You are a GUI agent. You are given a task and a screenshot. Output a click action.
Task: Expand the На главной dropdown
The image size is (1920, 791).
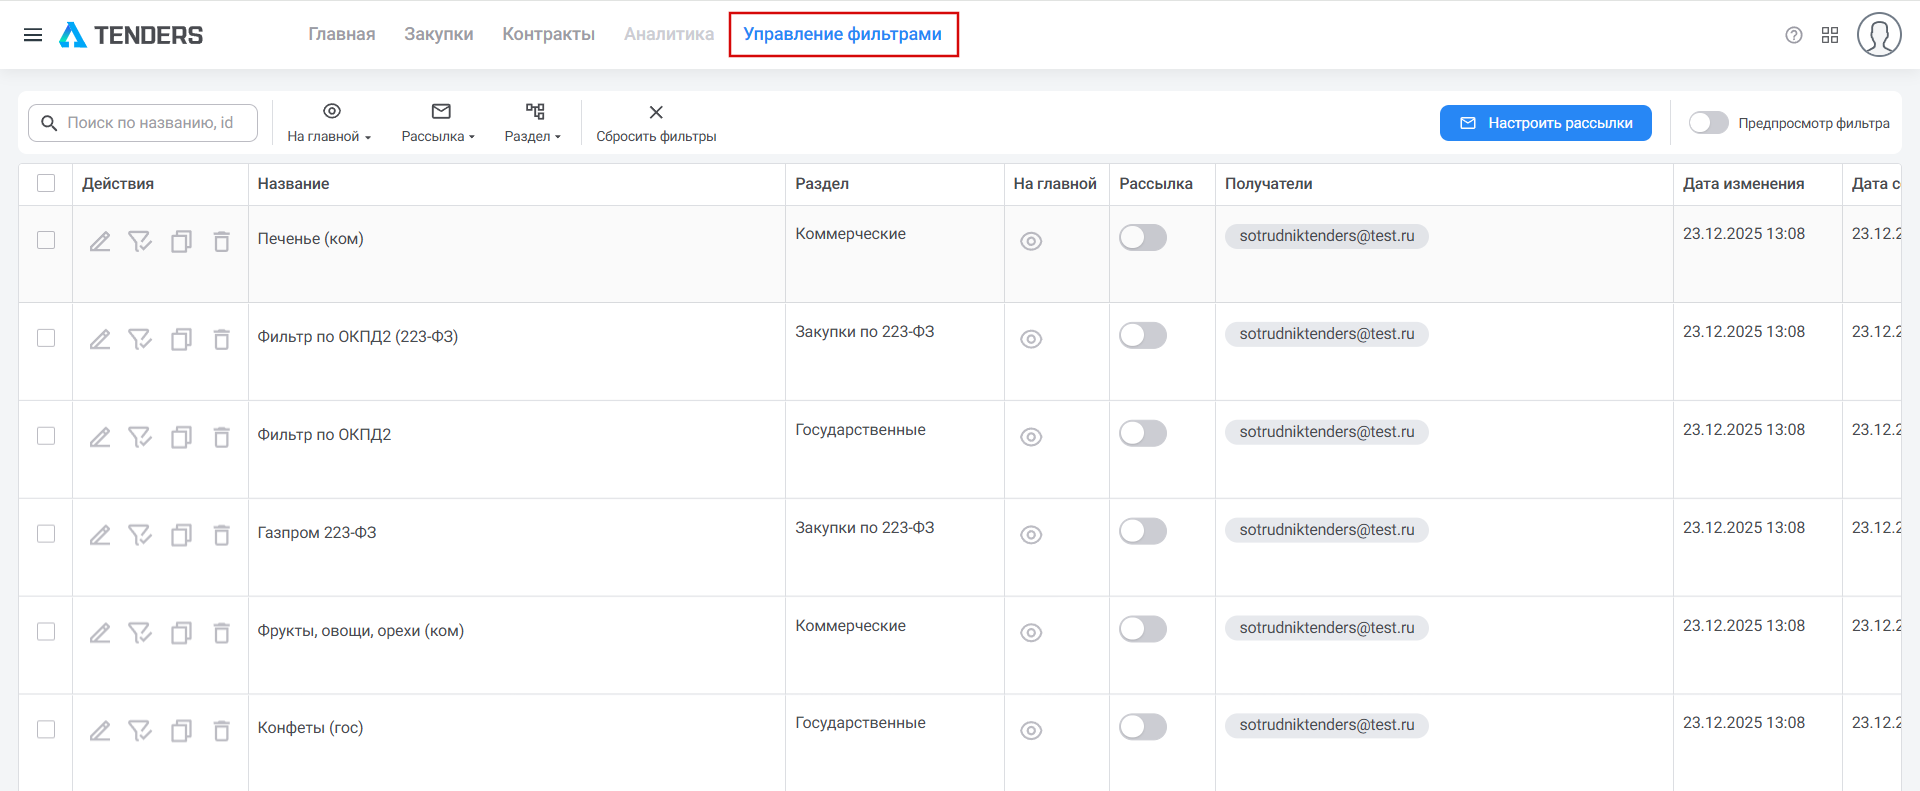tap(329, 123)
